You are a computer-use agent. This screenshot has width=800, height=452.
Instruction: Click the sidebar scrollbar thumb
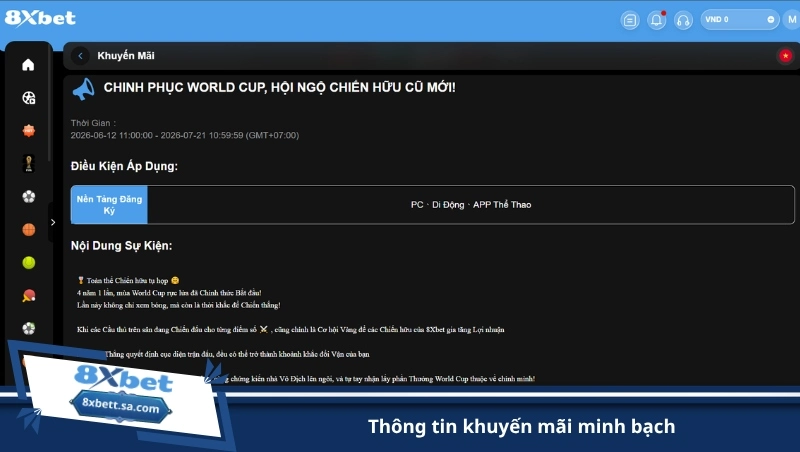[49, 102]
